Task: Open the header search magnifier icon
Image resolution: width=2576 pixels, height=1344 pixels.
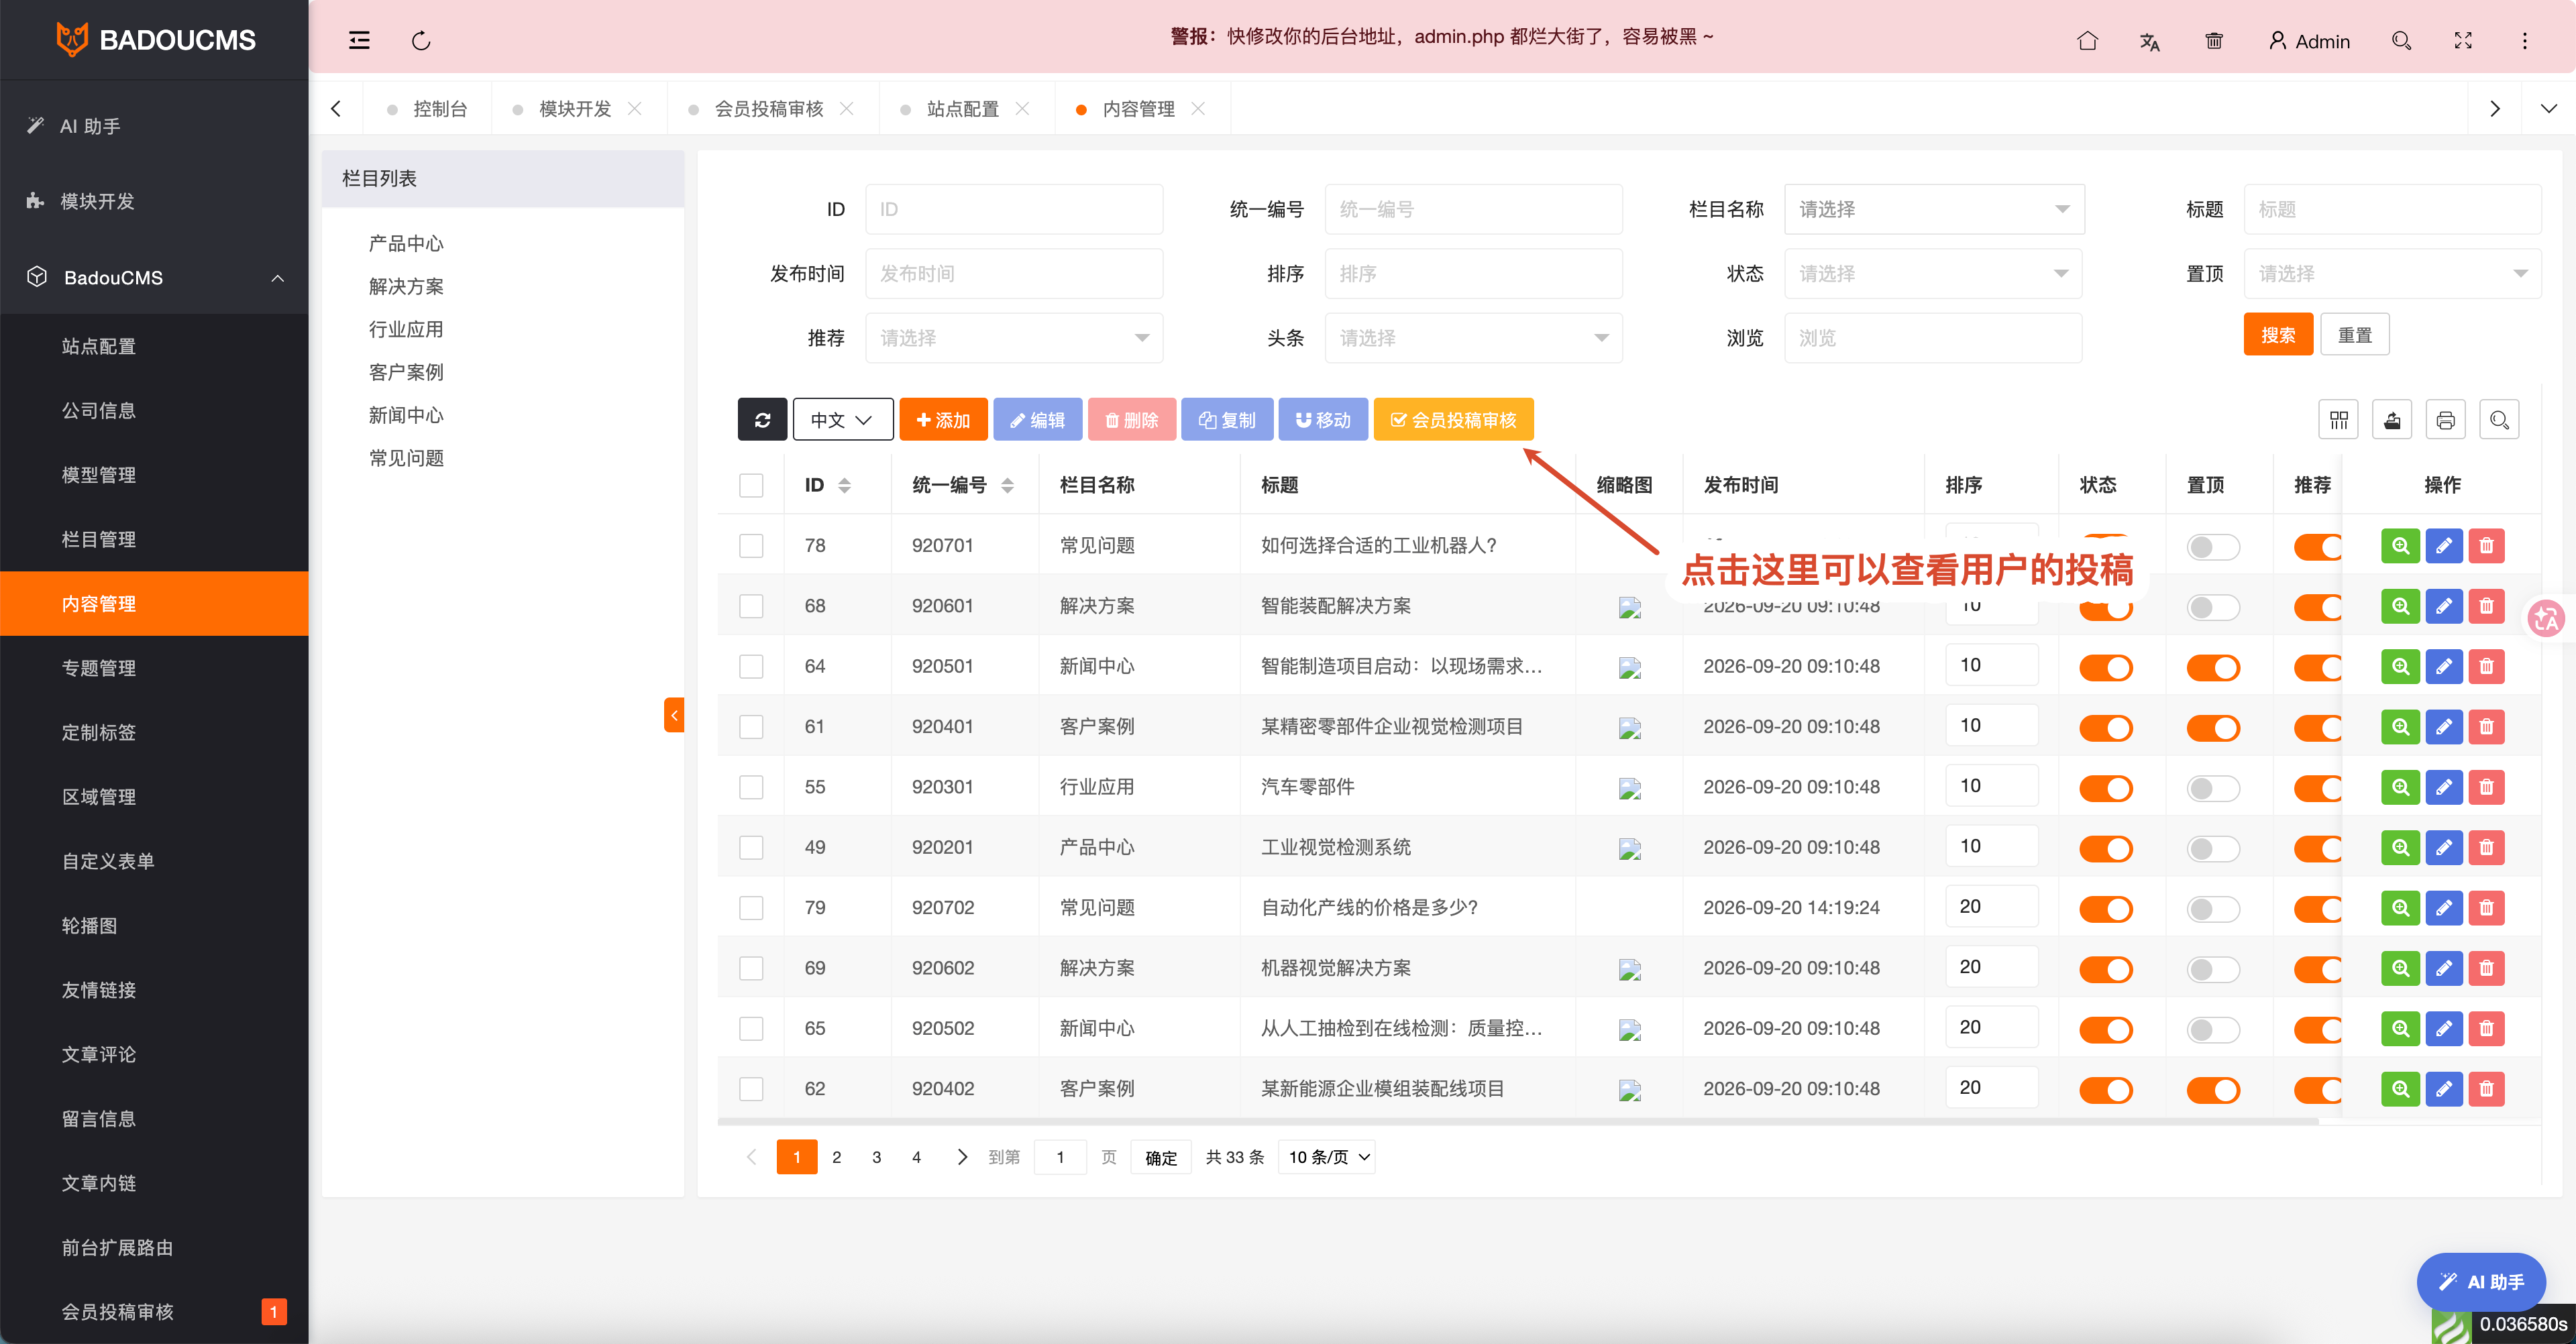Action: [2401, 41]
